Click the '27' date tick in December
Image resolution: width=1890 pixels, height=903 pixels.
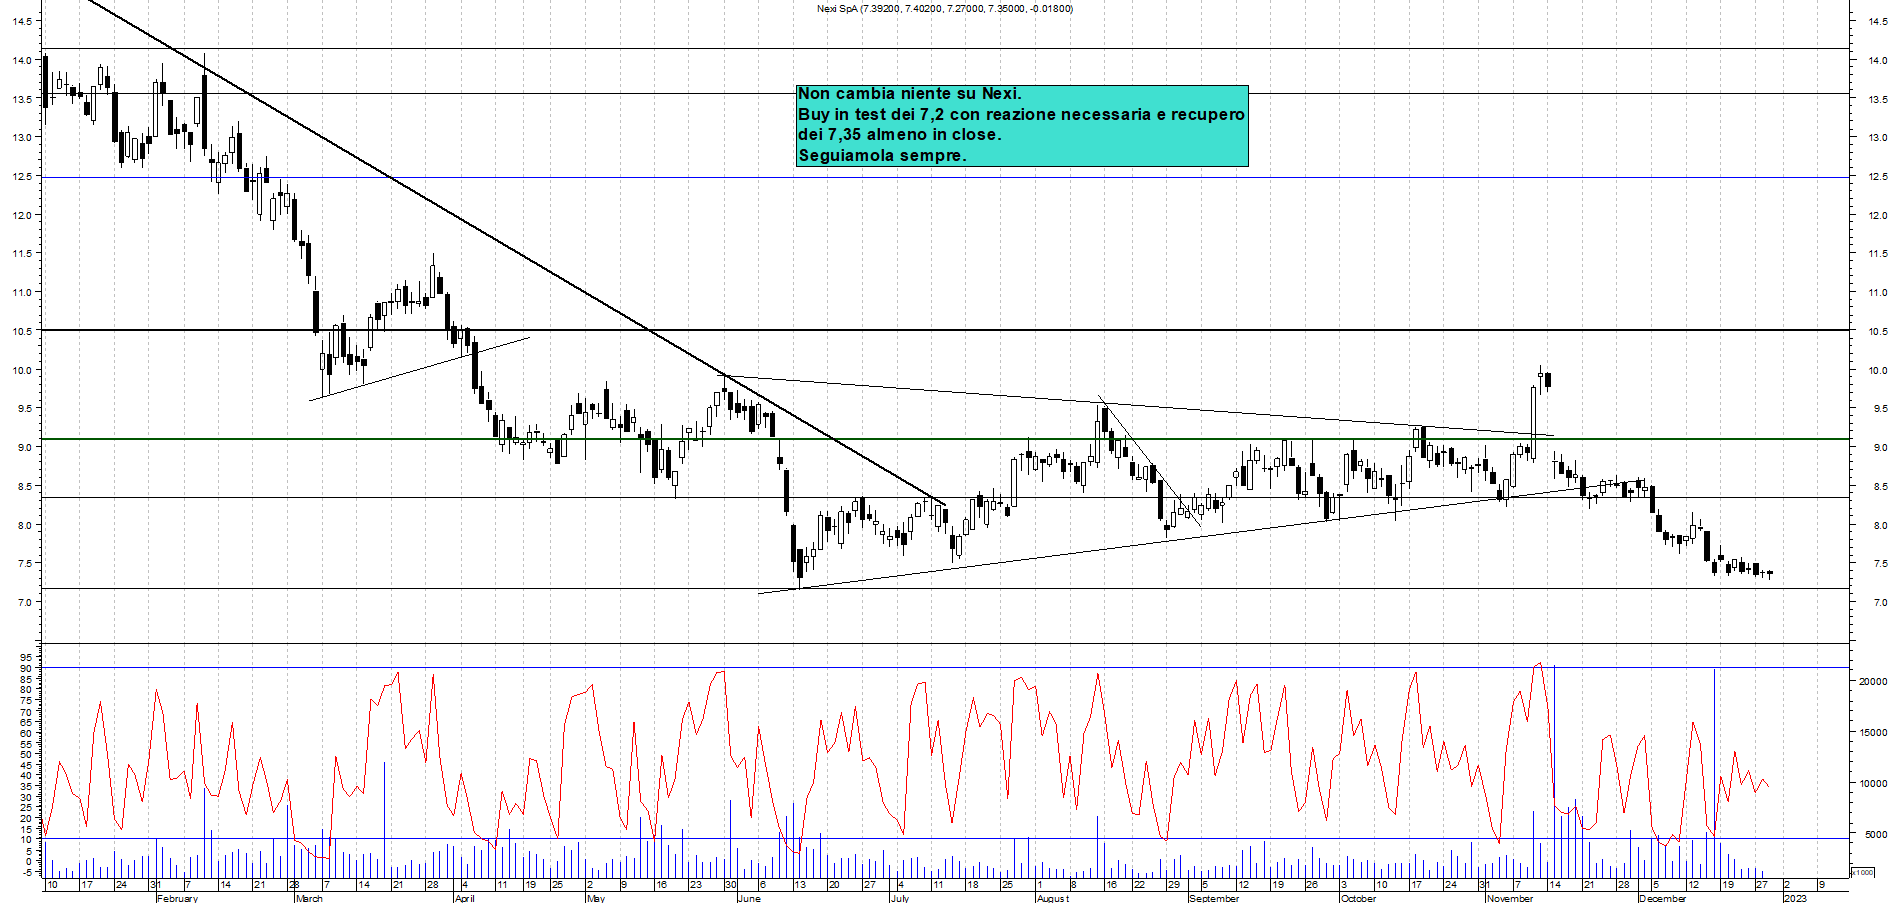tap(1762, 885)
